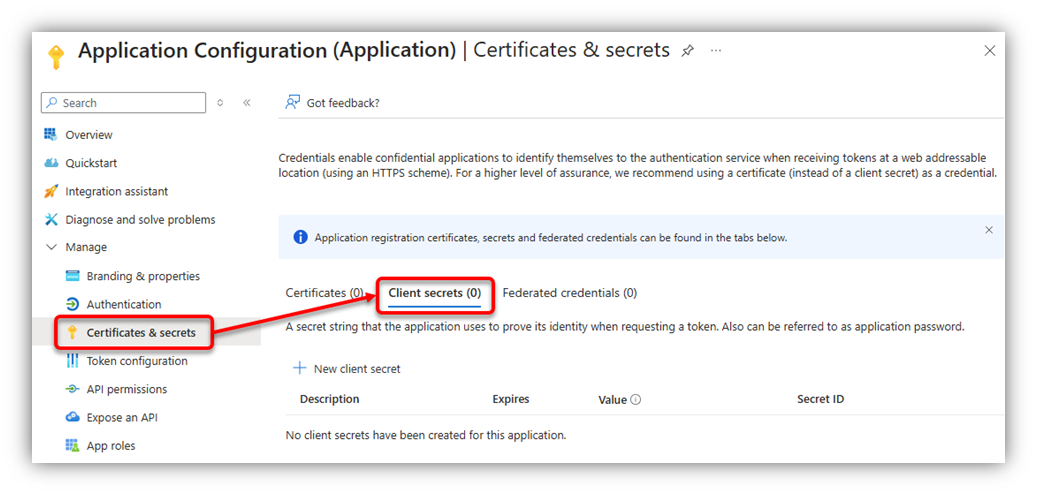
Task: Switch to the Federated credentials (0) tab
Action: (569, 292)
